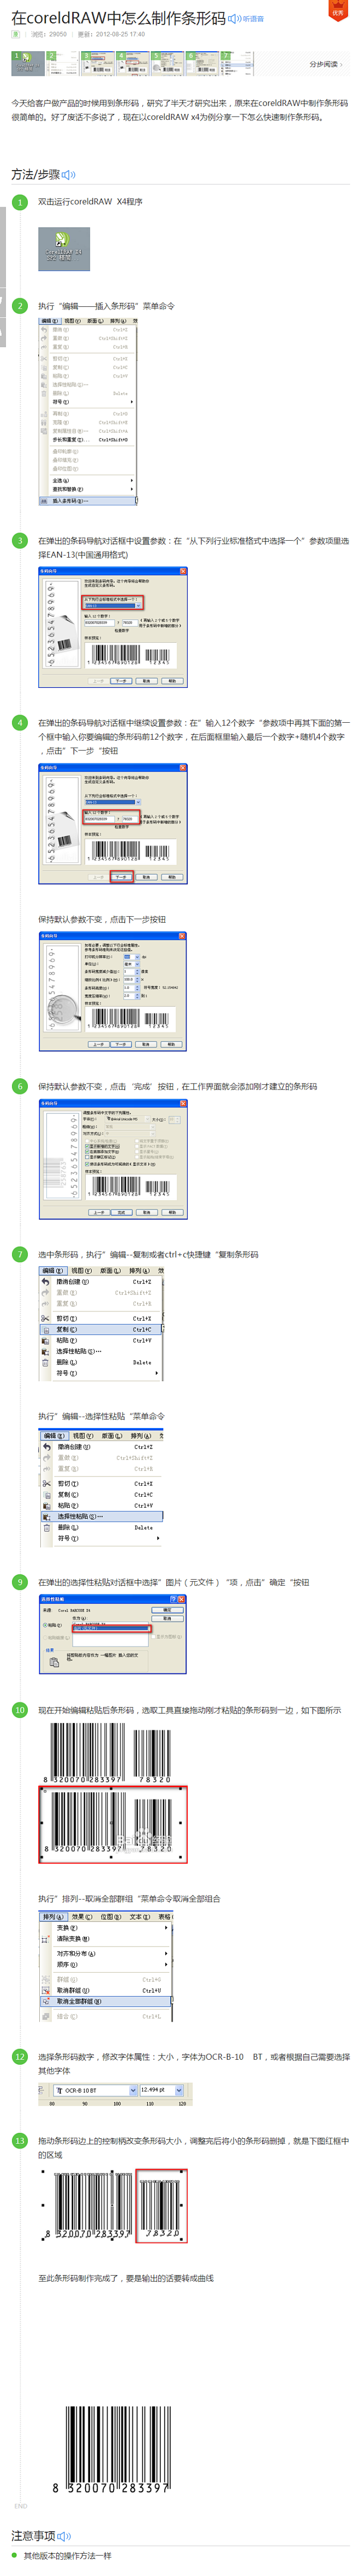Click the CorelDRAW X4 desktop shortcut icon image

click(64, 248)
